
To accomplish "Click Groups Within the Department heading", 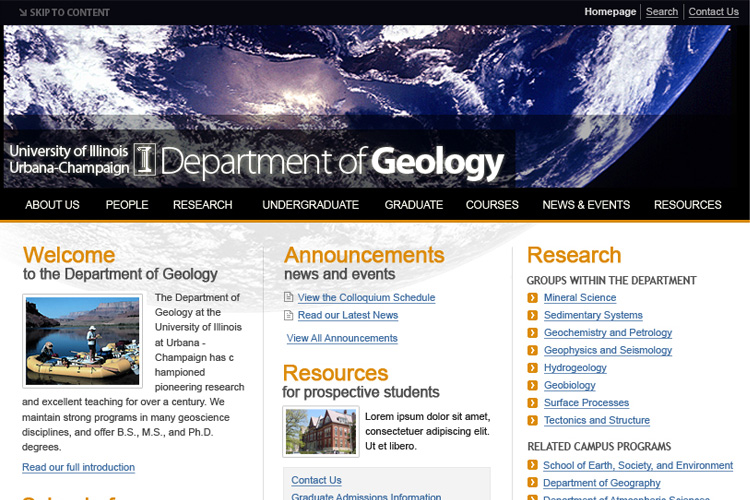I will click(x=611, y=280).
